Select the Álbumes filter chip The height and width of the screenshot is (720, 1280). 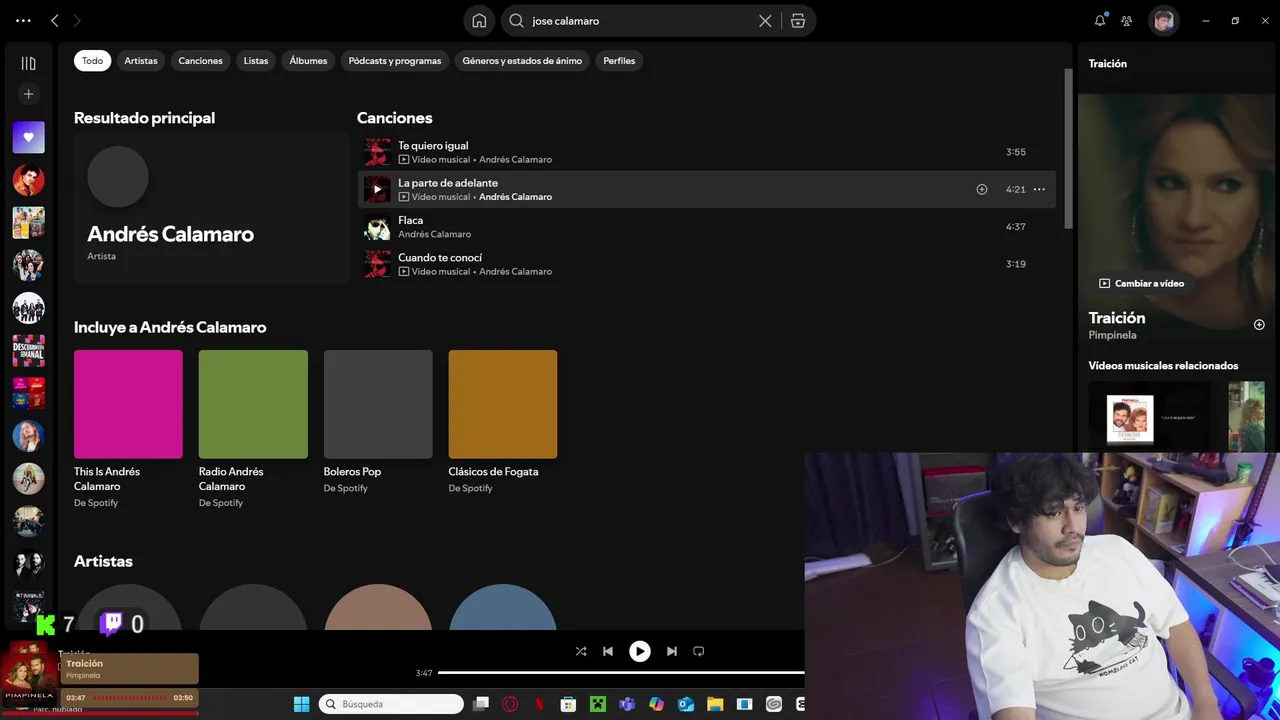(308, 61)
